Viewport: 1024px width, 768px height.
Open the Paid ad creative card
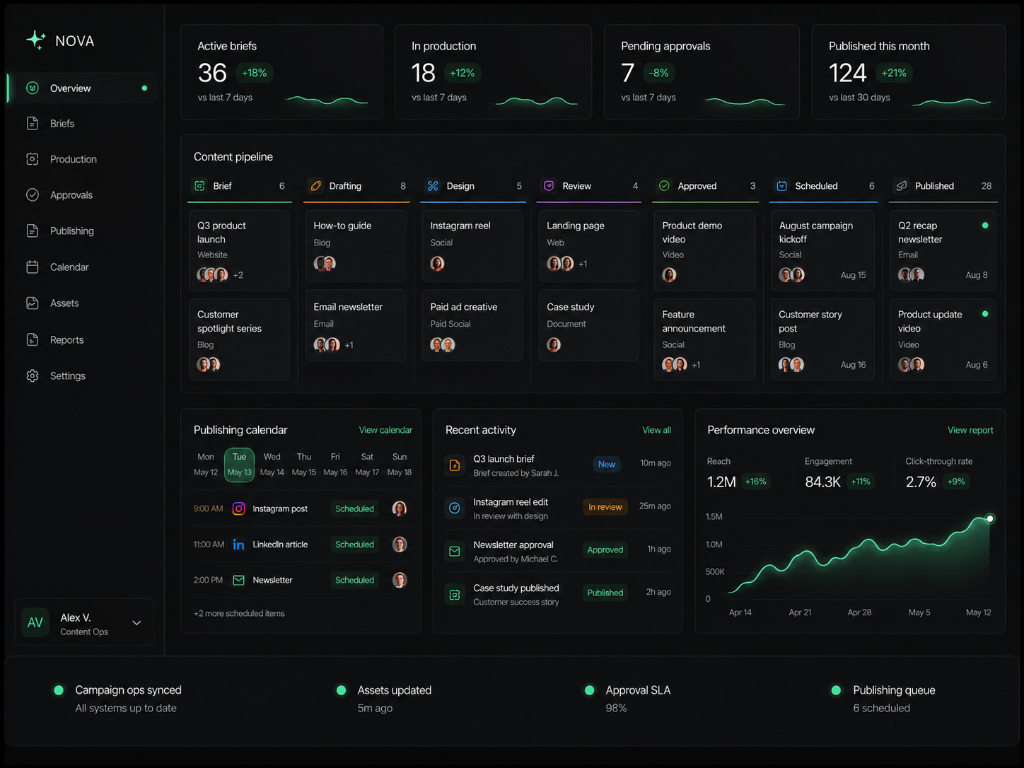pyautogui.click(x=472, y=326)
